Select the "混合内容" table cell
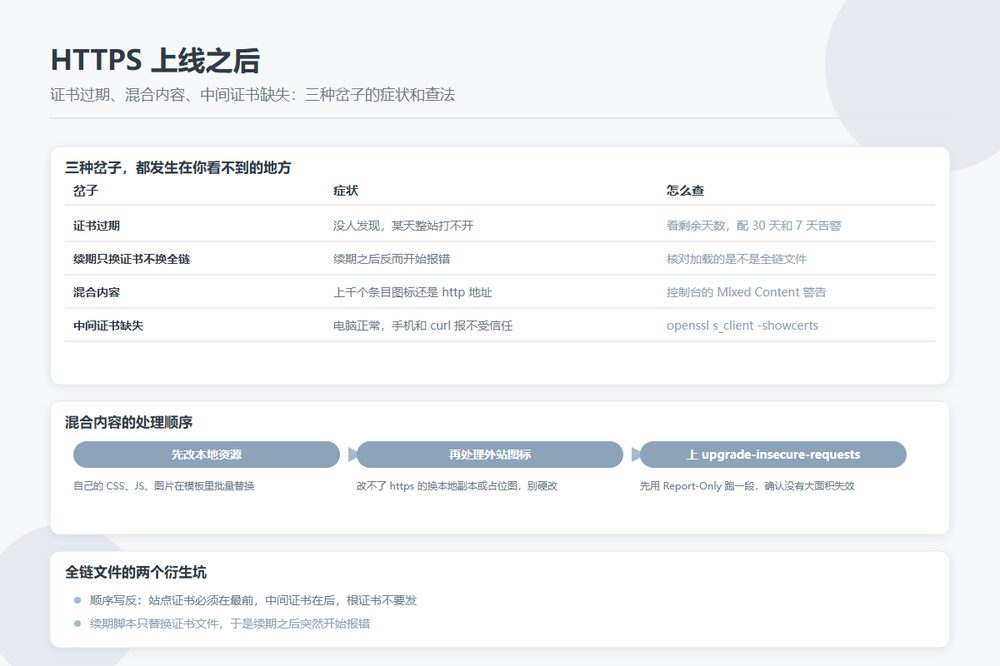Screen dimensions: 1000x666 (96, 292)
